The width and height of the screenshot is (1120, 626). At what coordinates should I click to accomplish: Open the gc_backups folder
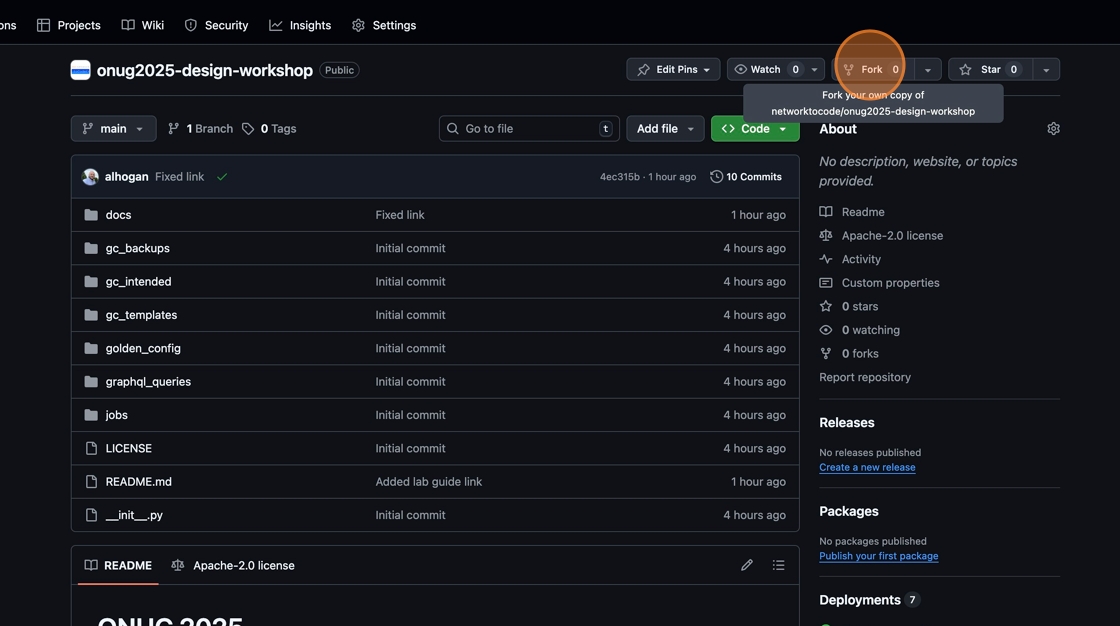tap(138, 248)
